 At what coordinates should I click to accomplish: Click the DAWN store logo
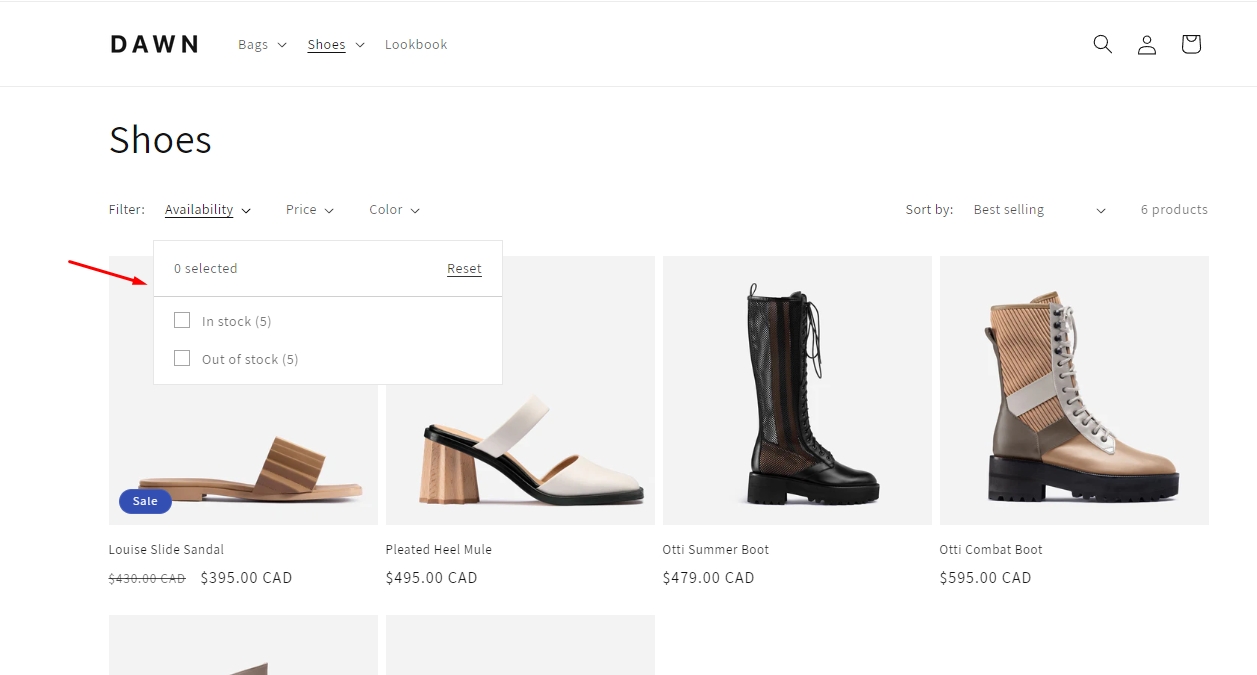(x=154, y=44)
